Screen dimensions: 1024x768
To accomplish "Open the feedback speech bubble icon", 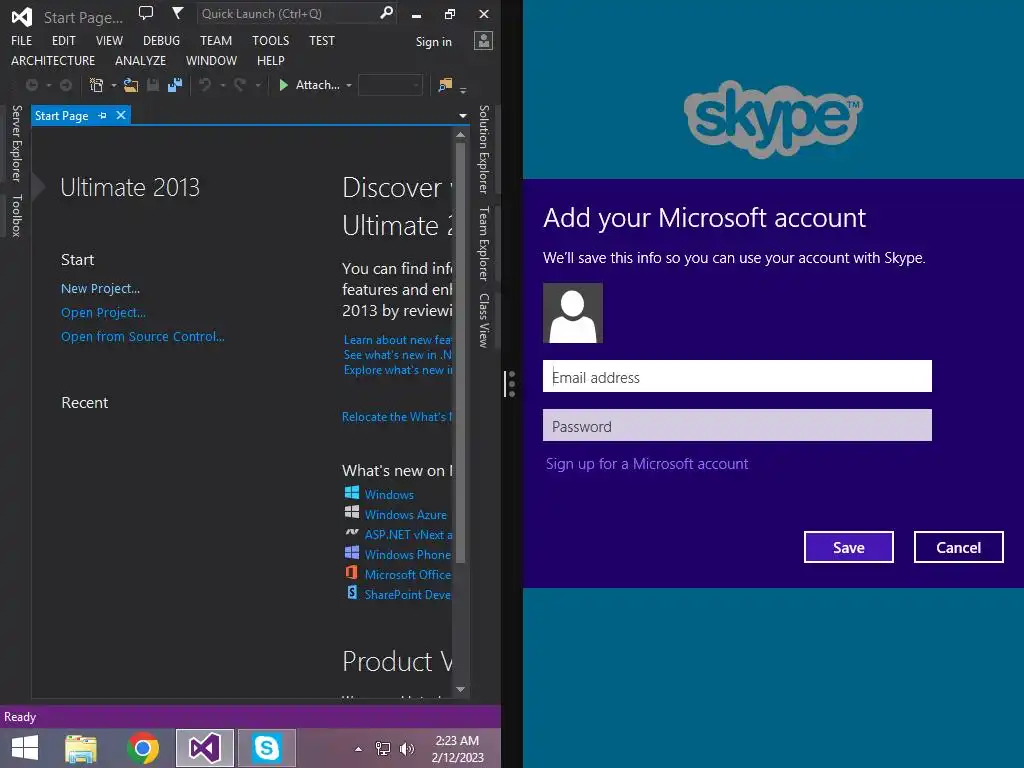I will [x=146, y=13].
